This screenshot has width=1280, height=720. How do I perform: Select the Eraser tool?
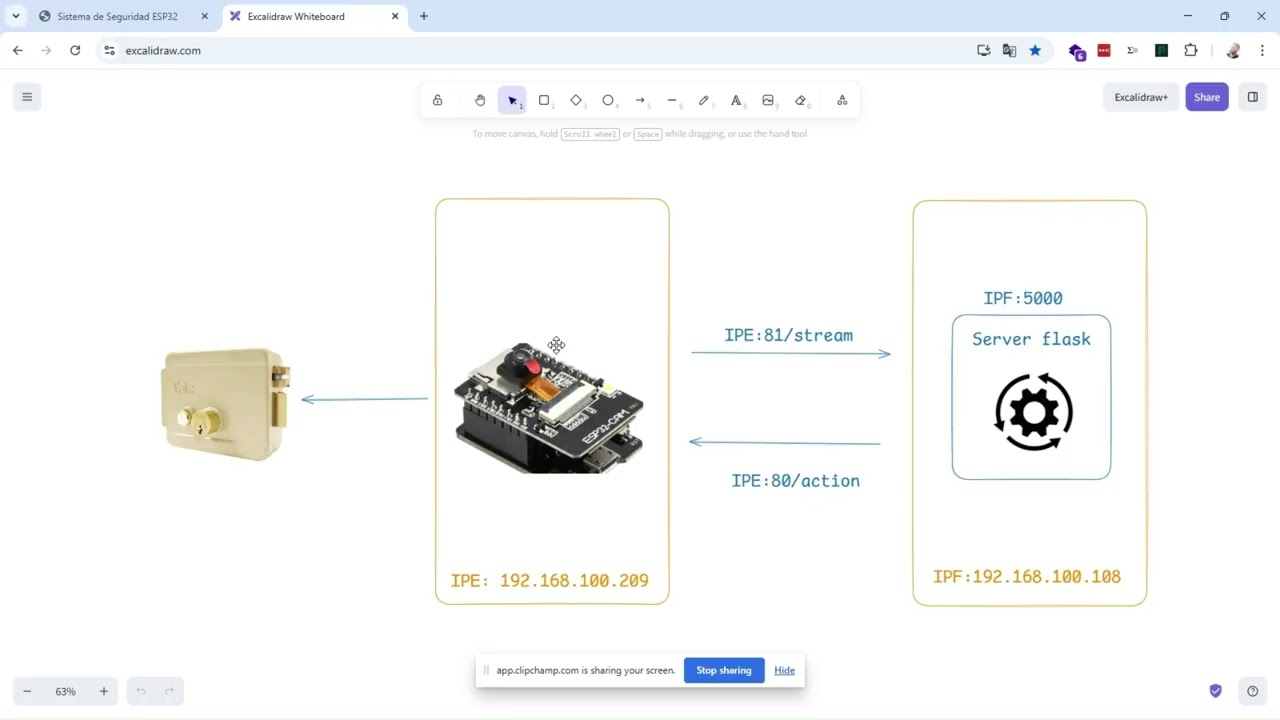[800, 100]
